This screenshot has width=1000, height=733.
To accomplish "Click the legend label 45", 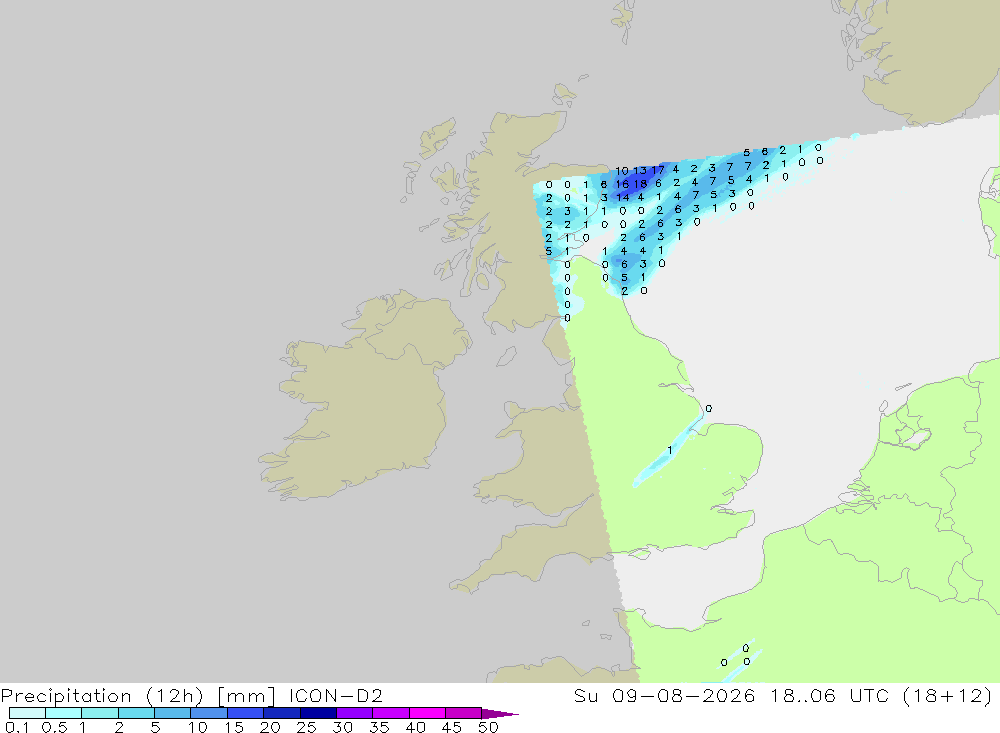I will click(x=452, y=727).
